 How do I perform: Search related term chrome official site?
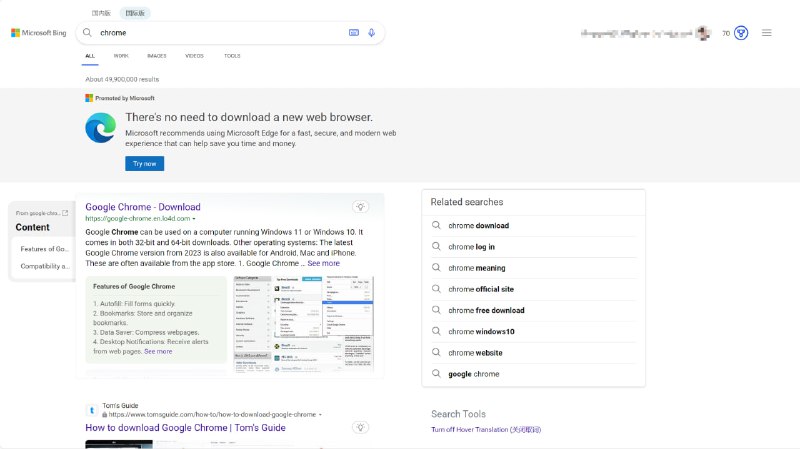pos(481,289)
